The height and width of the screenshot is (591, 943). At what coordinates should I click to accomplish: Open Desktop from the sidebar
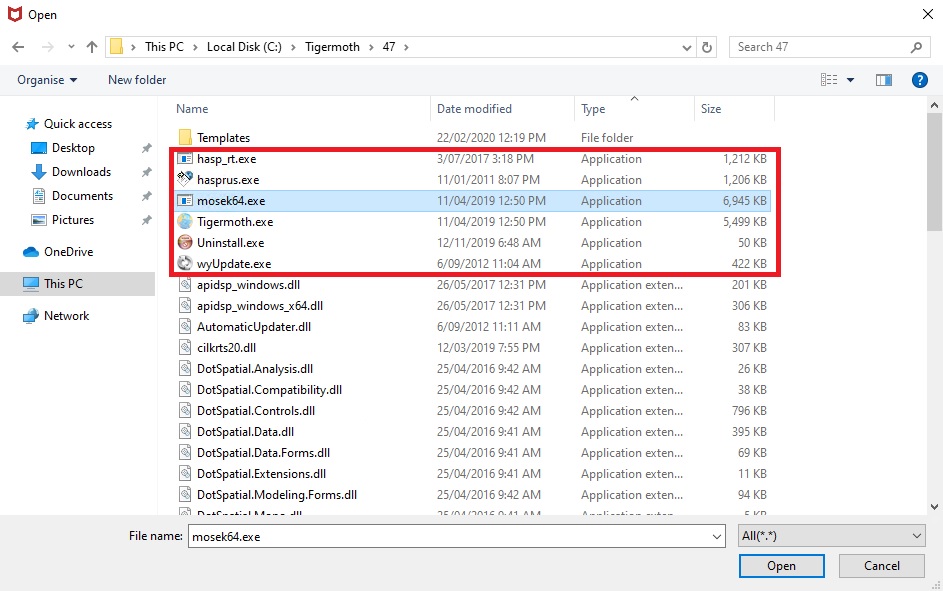(x=73, y=148)
